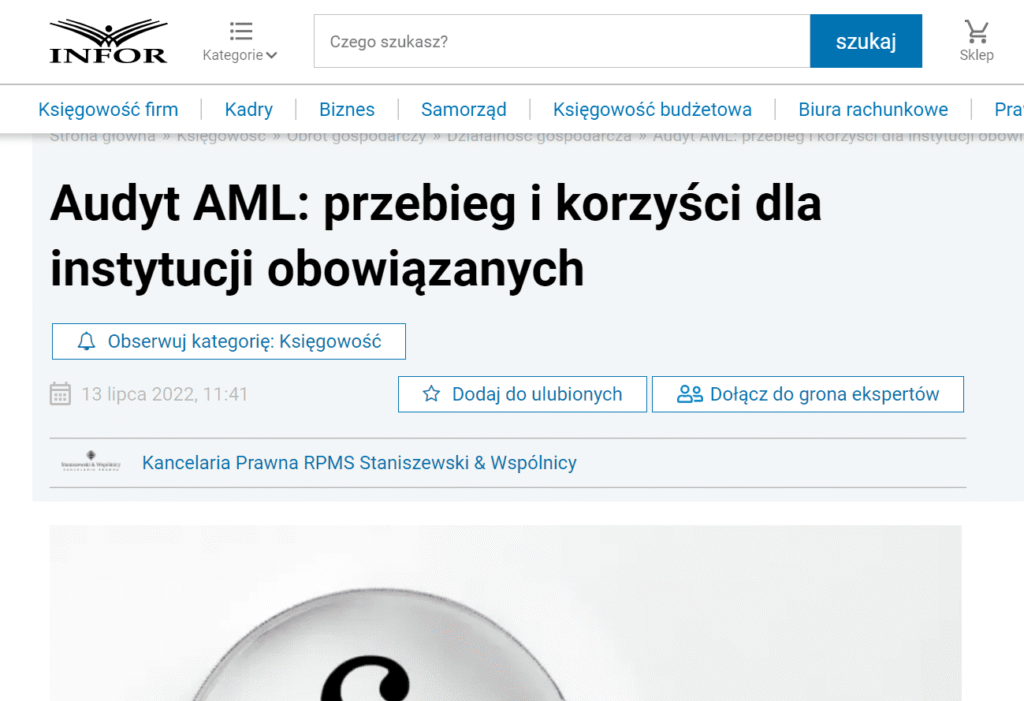Open Biura rachunkowe in the navigation
Image resolution: width=1024 pixels, height=701 pixels.
873,110
